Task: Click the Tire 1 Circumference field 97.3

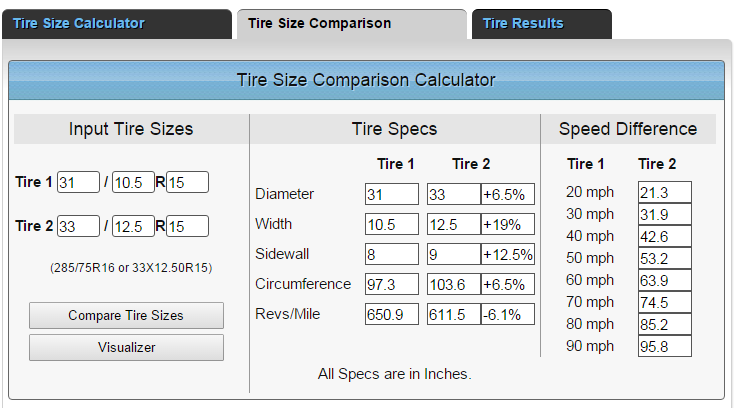Action: (x=391, y=284)
